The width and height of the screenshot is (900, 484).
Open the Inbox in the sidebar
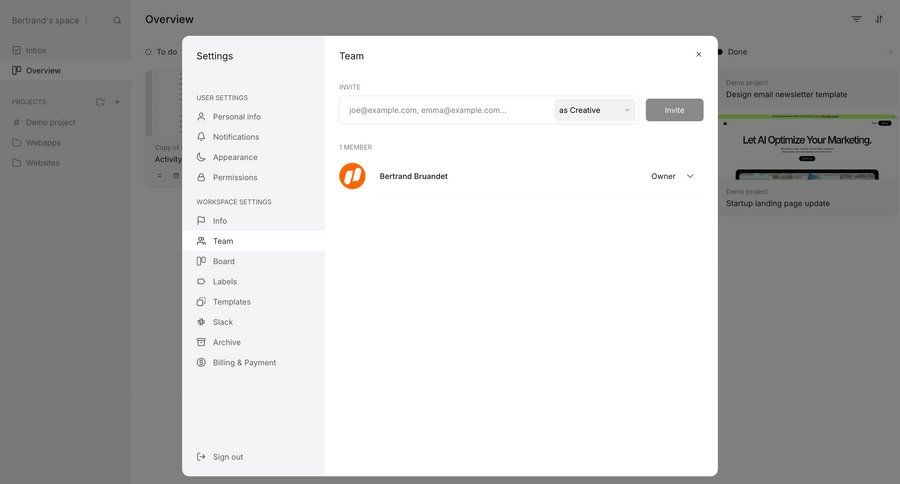tap(36, 50)
